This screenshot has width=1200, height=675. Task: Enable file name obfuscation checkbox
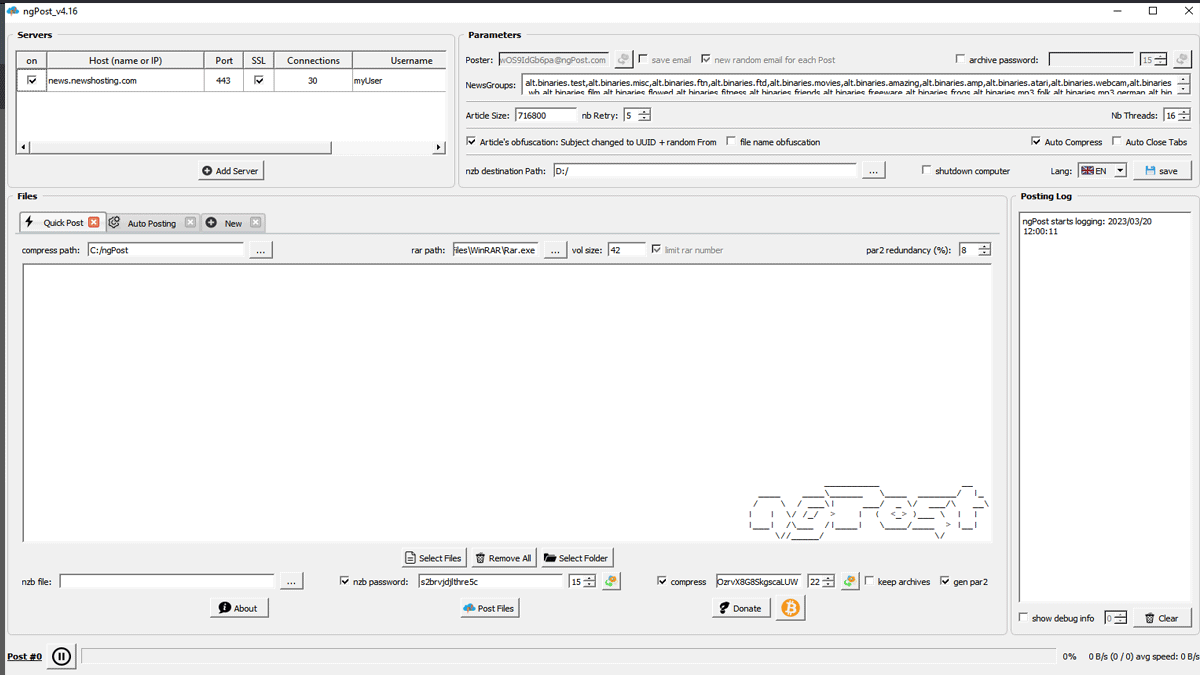coord(731,142)
